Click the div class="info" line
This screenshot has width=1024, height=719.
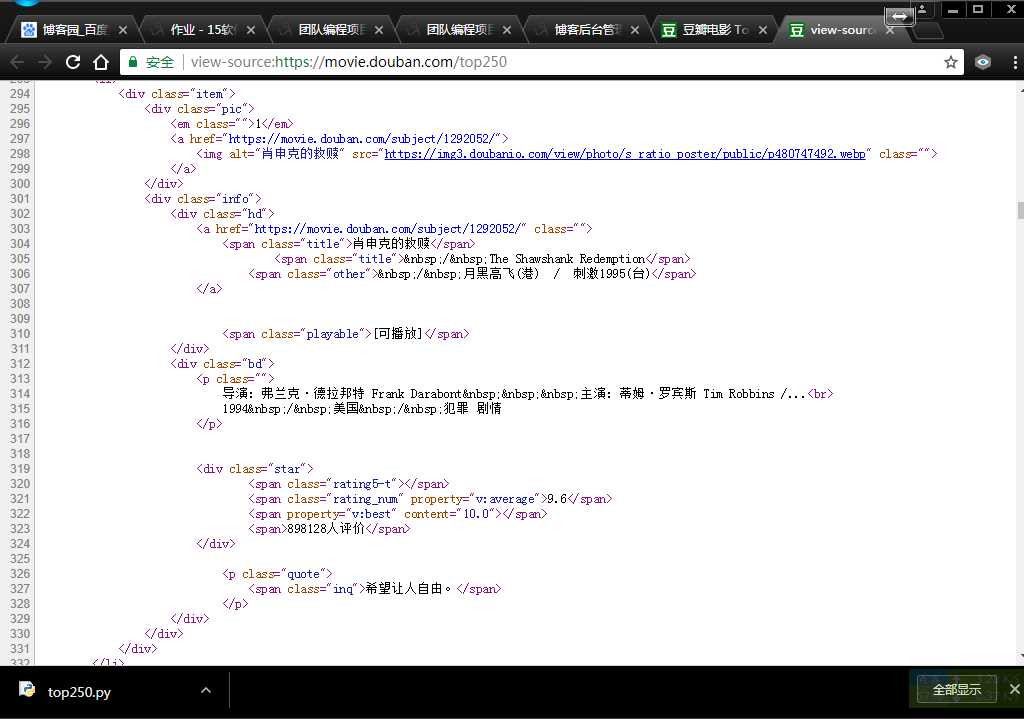pos(203,199)
